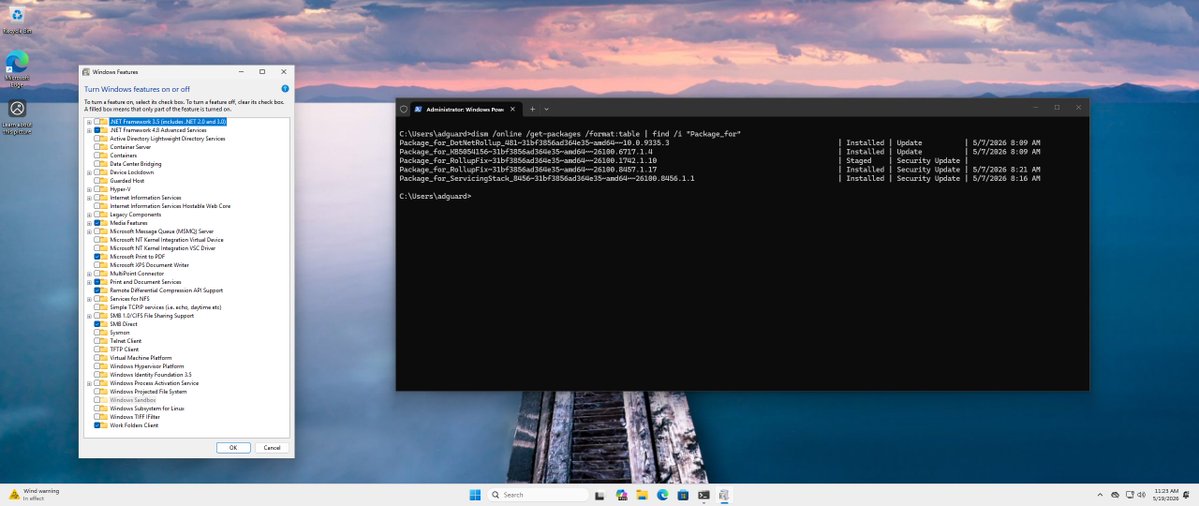Minimize the Terminal window

pos(1036,108)
